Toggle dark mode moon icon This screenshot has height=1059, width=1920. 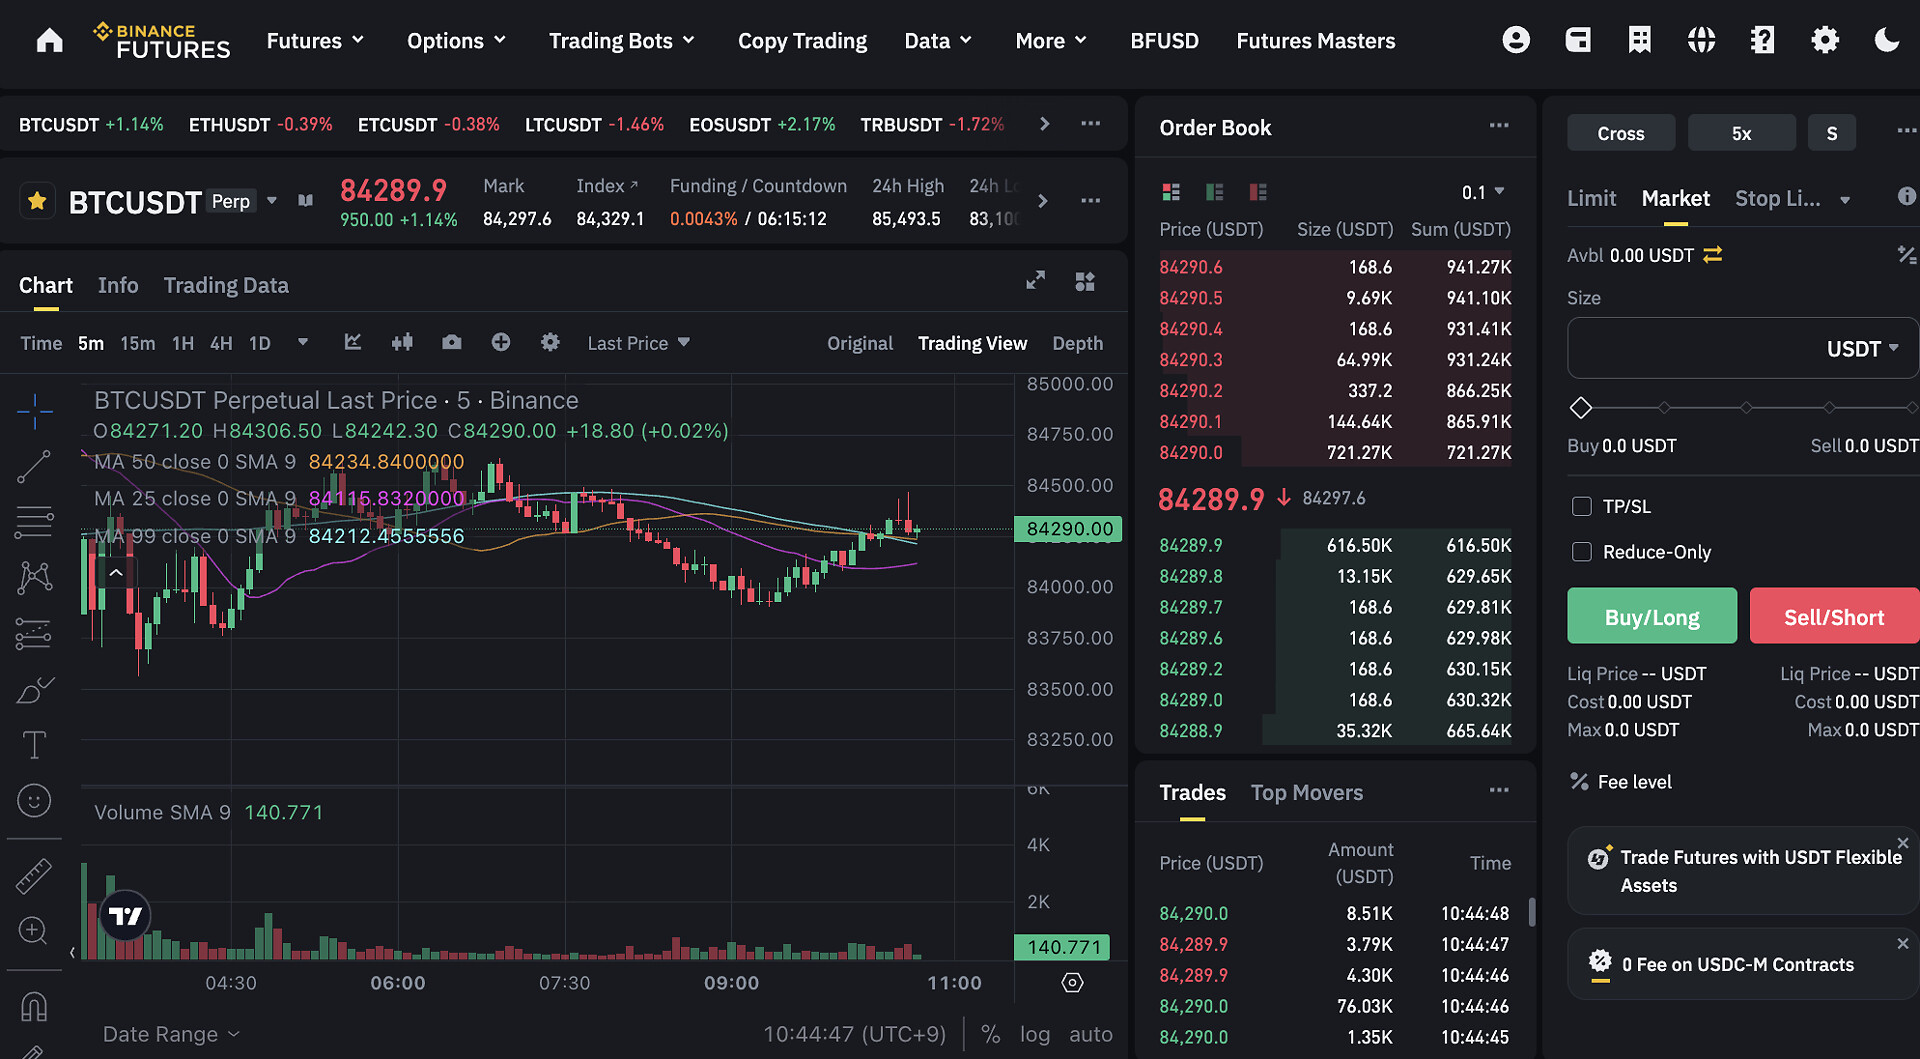pos(1886,40)
